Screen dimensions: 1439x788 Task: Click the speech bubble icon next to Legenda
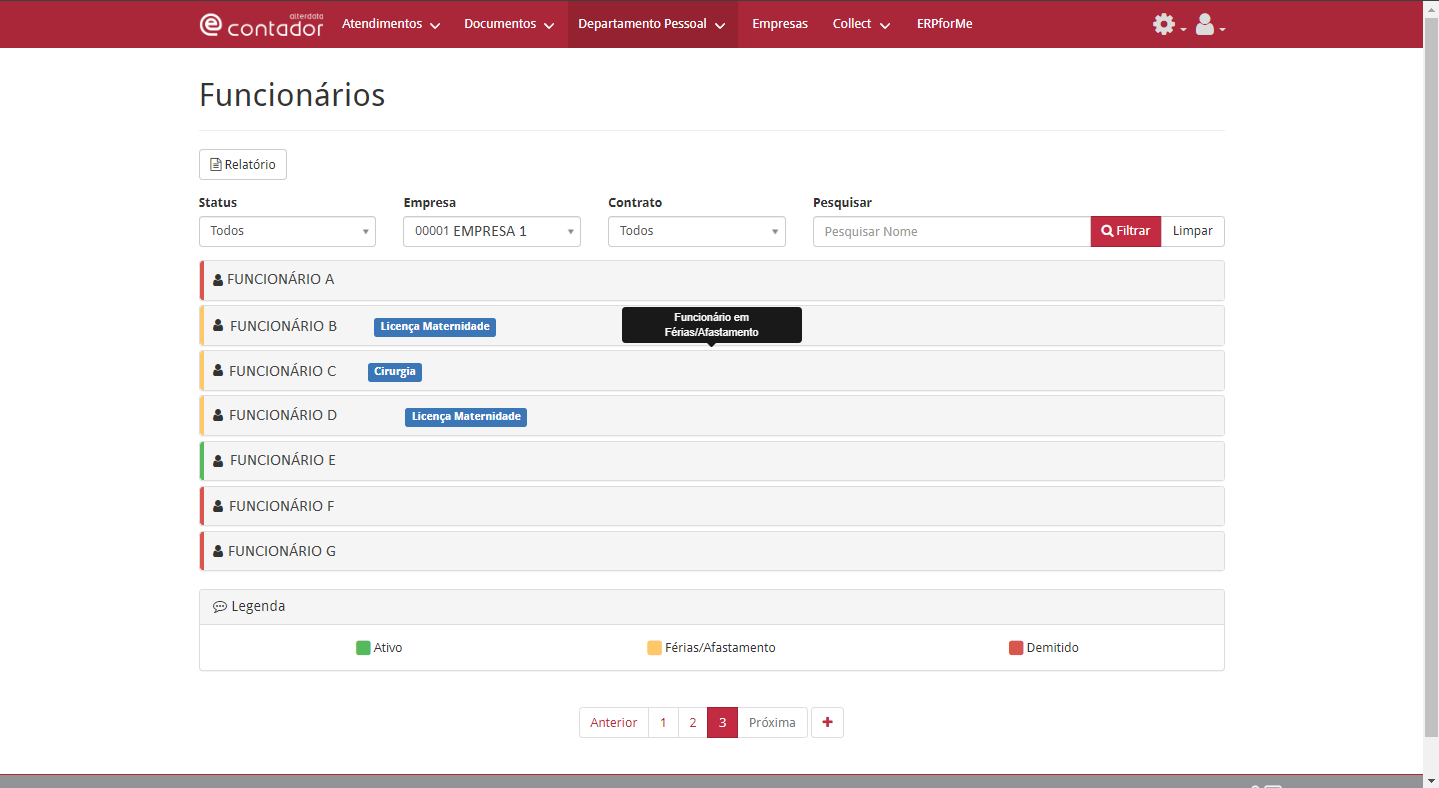220,607
